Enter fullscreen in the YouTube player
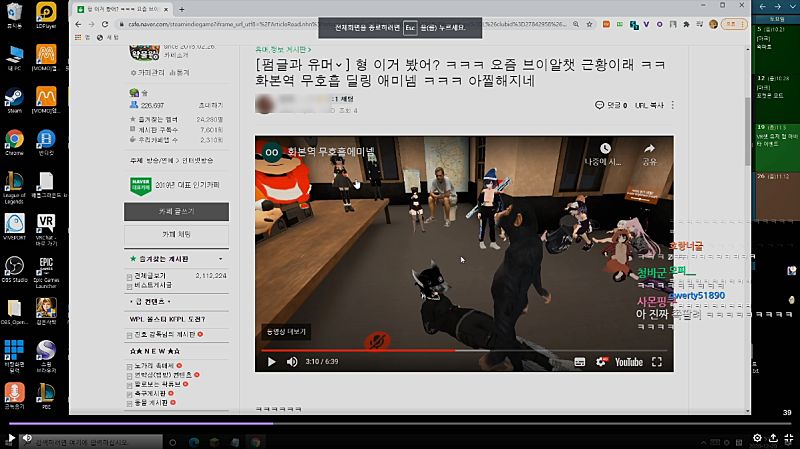 pos(657,362)
